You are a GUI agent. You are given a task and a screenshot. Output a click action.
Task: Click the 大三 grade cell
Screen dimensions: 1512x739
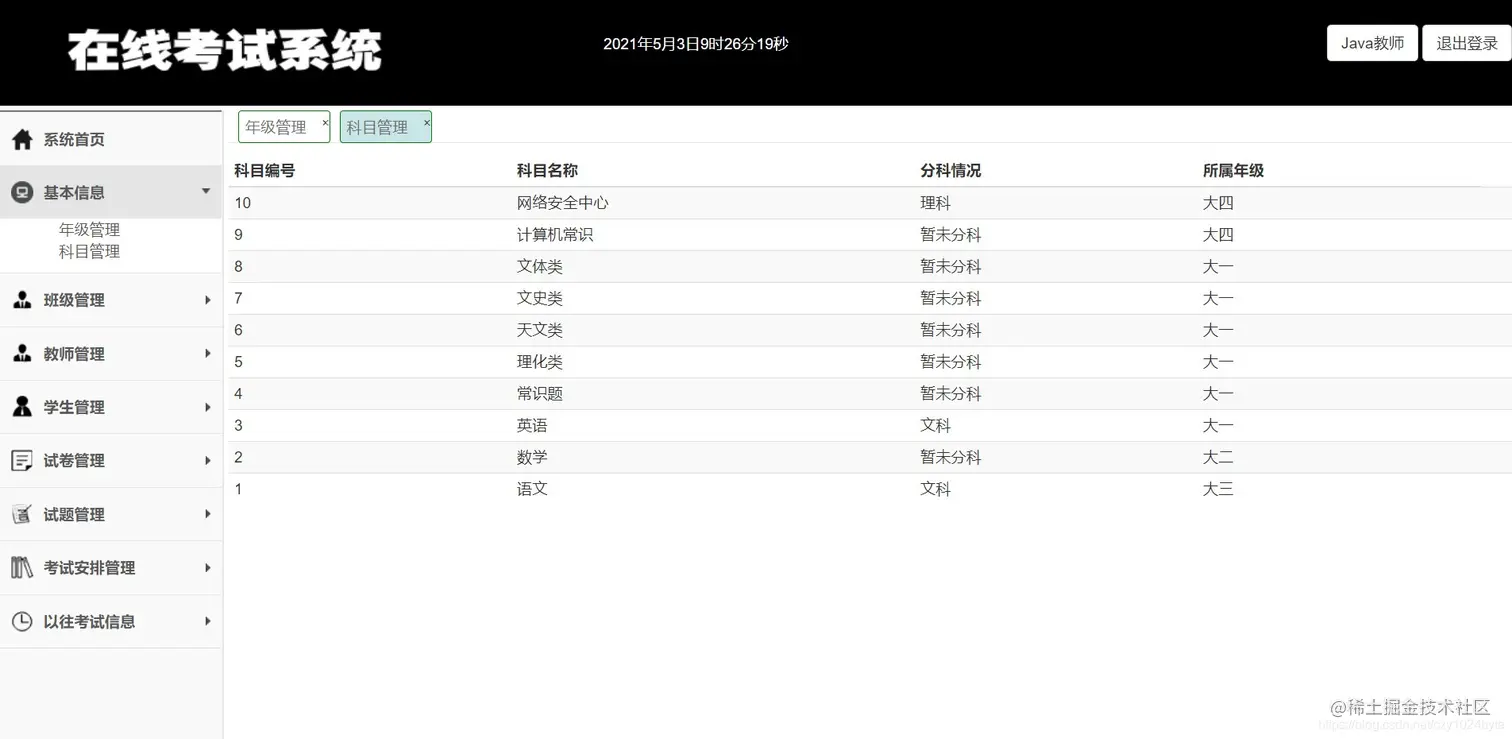point(1218,489)
